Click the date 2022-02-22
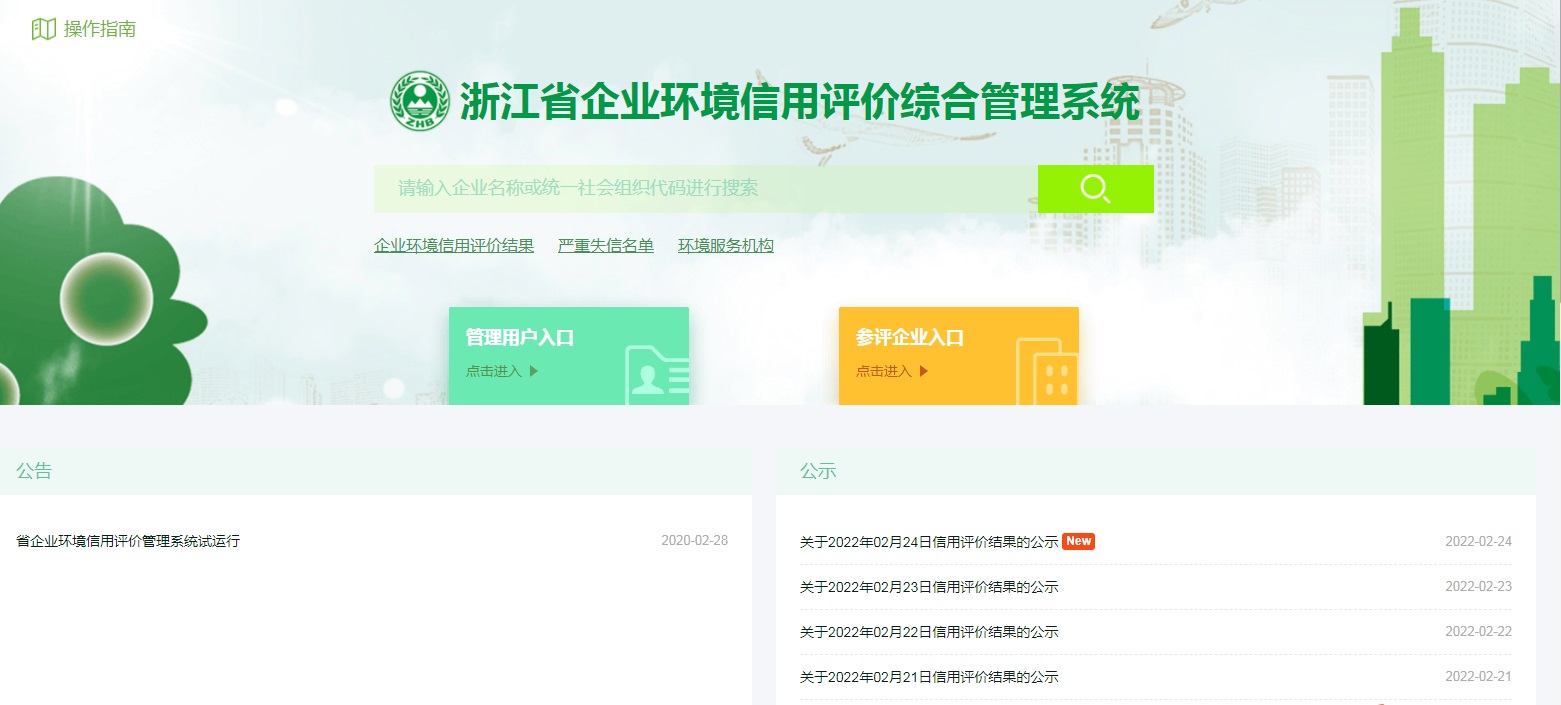The width and height of the screenshot is (1561, 705). [1478, 632]
